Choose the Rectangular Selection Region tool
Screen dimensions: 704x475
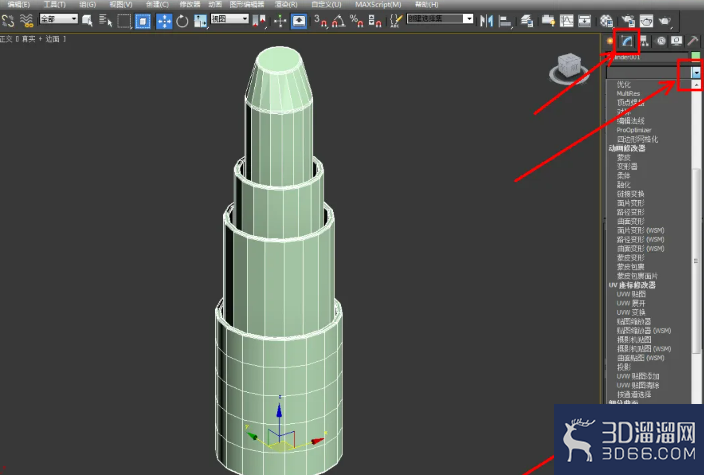[124, 21]
